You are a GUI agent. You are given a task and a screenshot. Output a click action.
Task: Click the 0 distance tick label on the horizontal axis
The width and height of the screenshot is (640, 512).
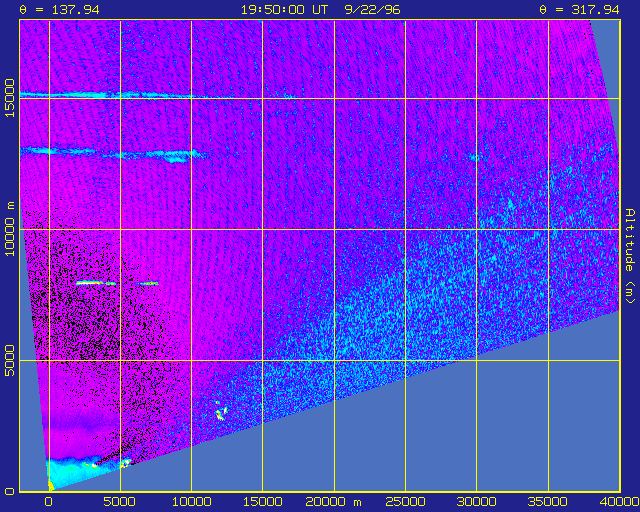tap(49, 502)
